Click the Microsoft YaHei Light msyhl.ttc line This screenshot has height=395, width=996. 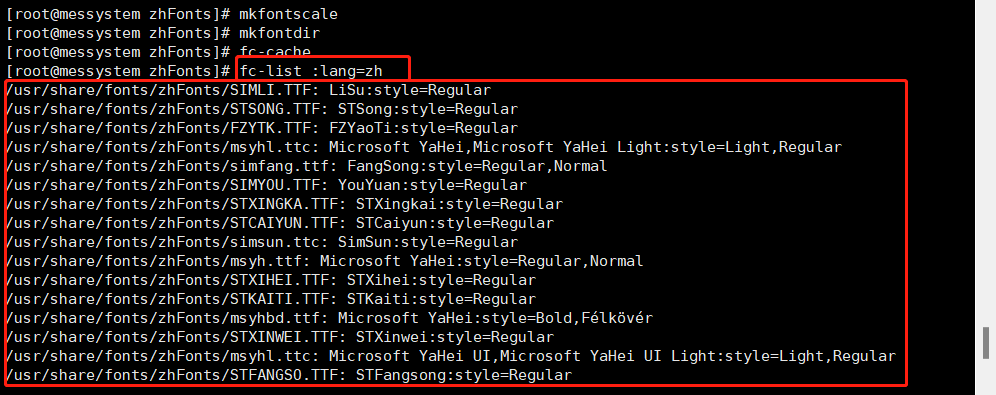click(424, 147)
